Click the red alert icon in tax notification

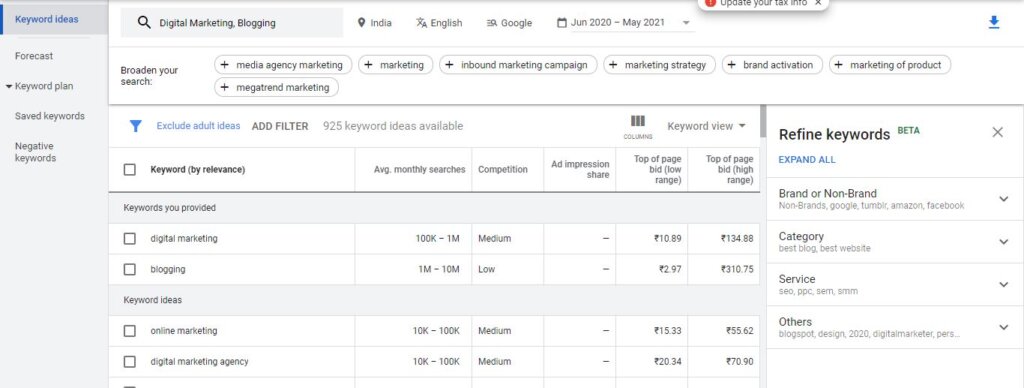click(x=711, y=3)
